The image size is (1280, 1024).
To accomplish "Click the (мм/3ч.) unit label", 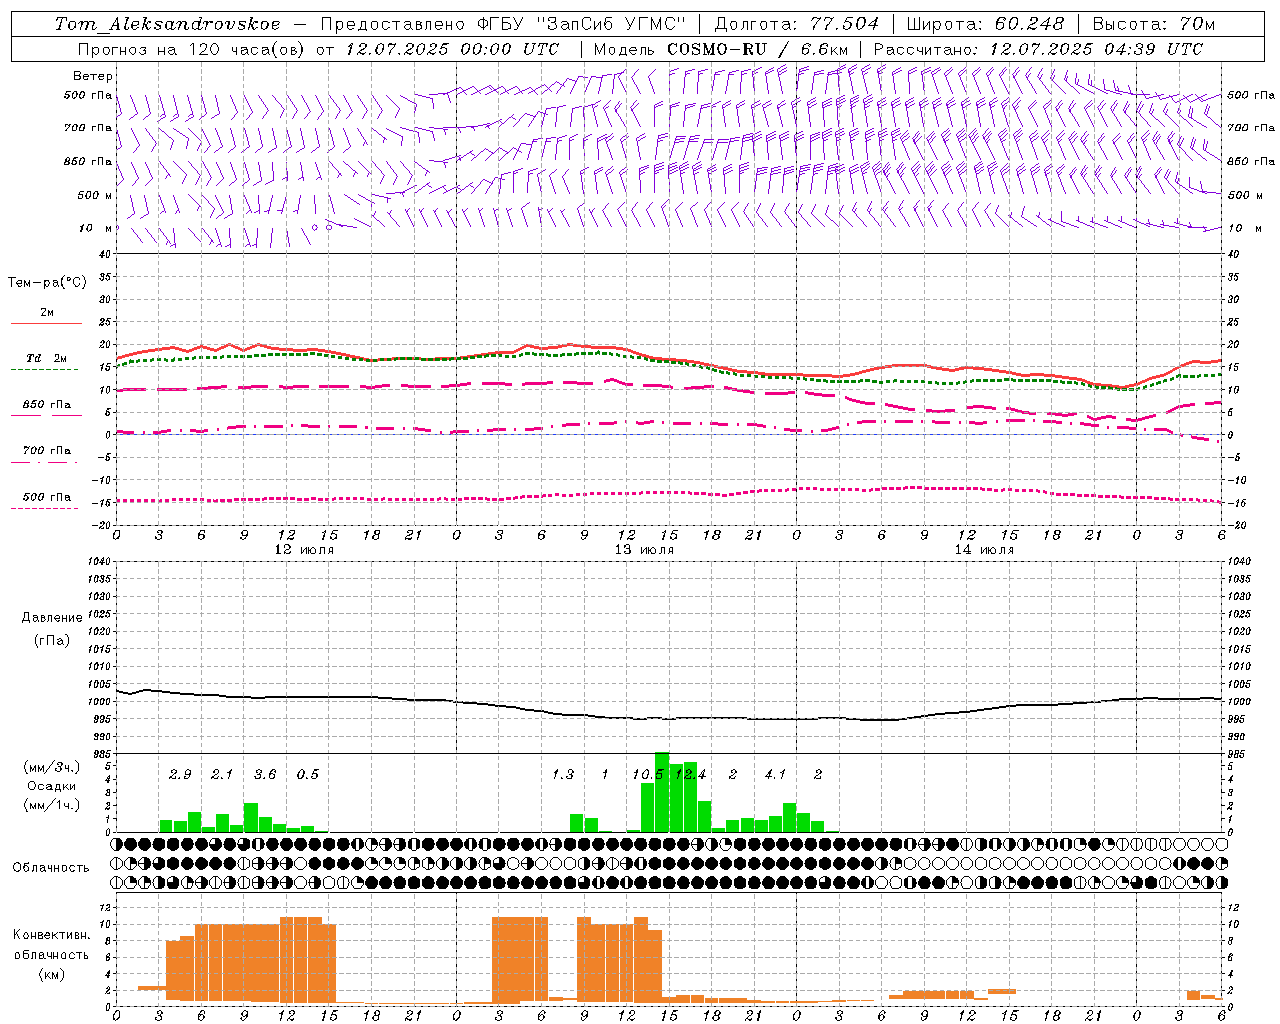I will tap(52, 767).
